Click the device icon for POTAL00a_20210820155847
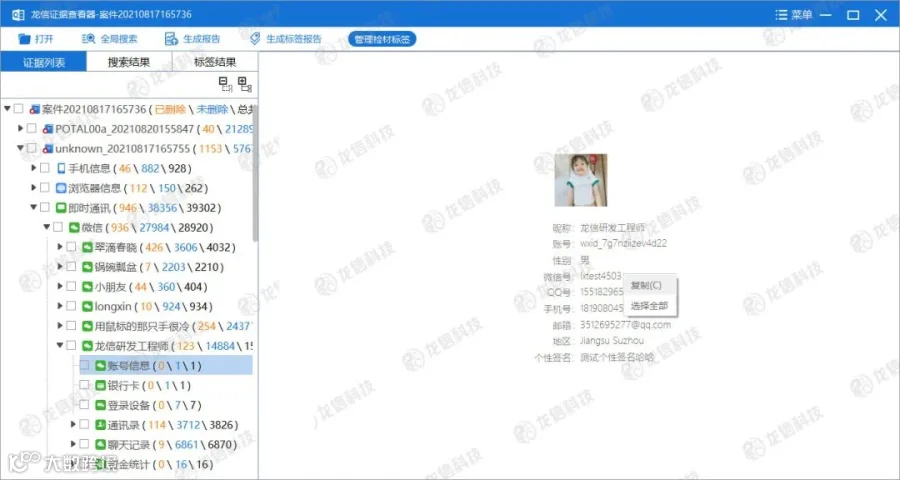900x480 pixels. pos(48,129)
